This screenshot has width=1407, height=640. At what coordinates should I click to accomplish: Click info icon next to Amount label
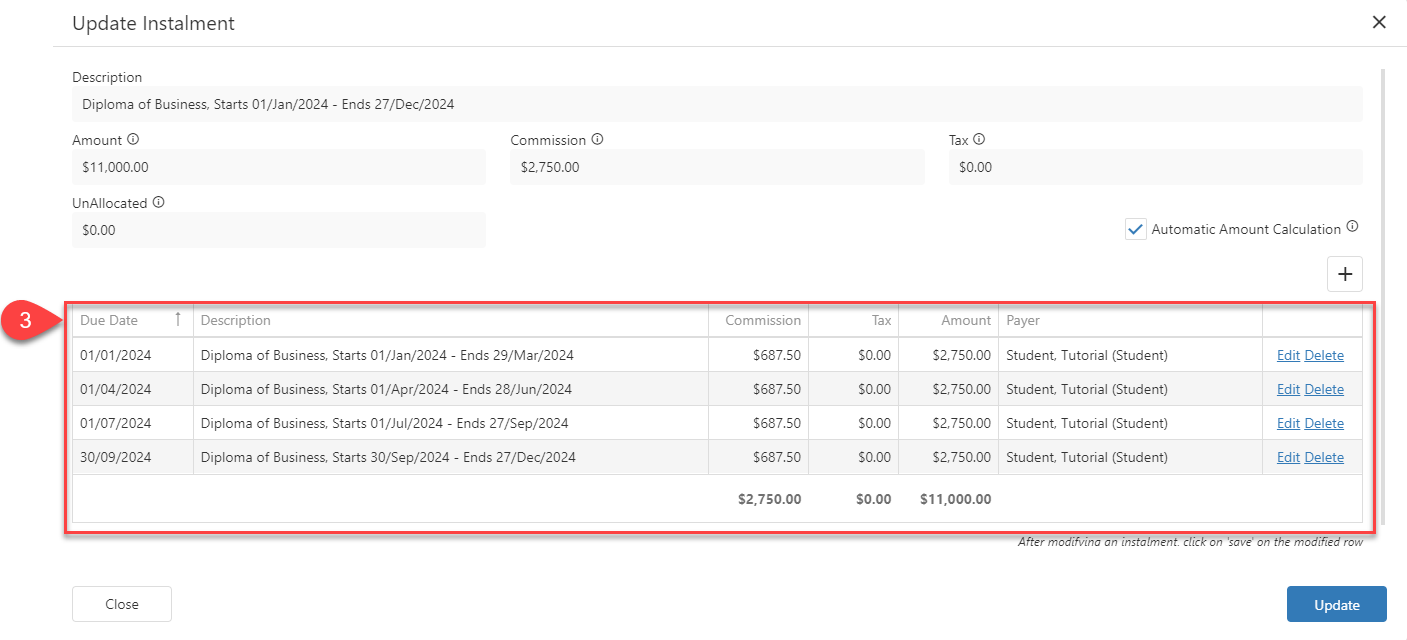(x=133, y=140)
